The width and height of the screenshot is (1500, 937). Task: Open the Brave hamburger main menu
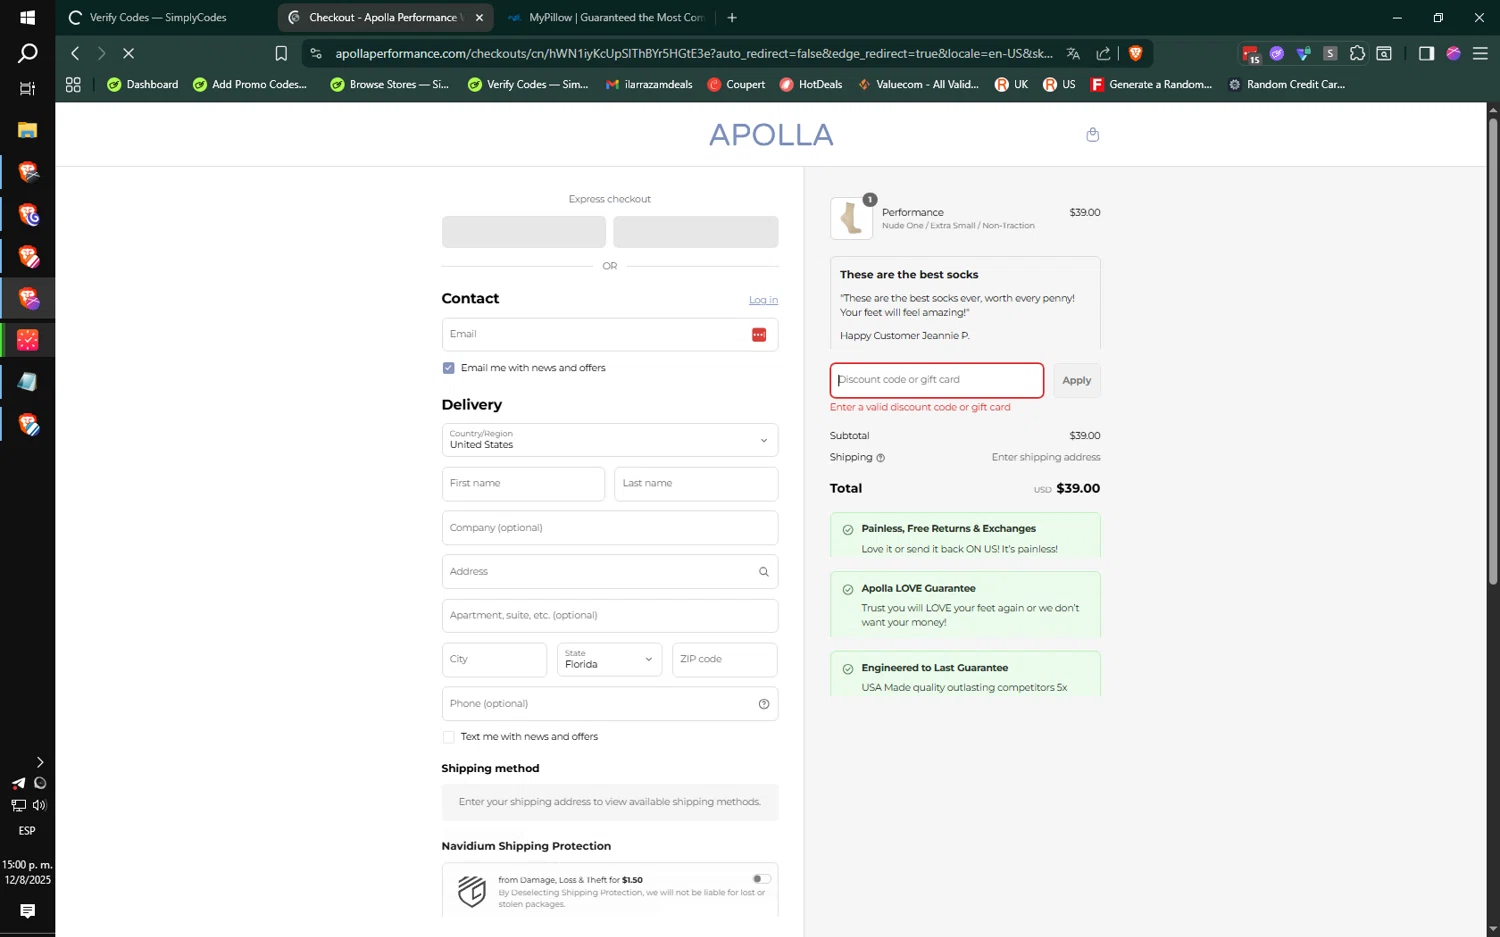(x=1480, y=53)
